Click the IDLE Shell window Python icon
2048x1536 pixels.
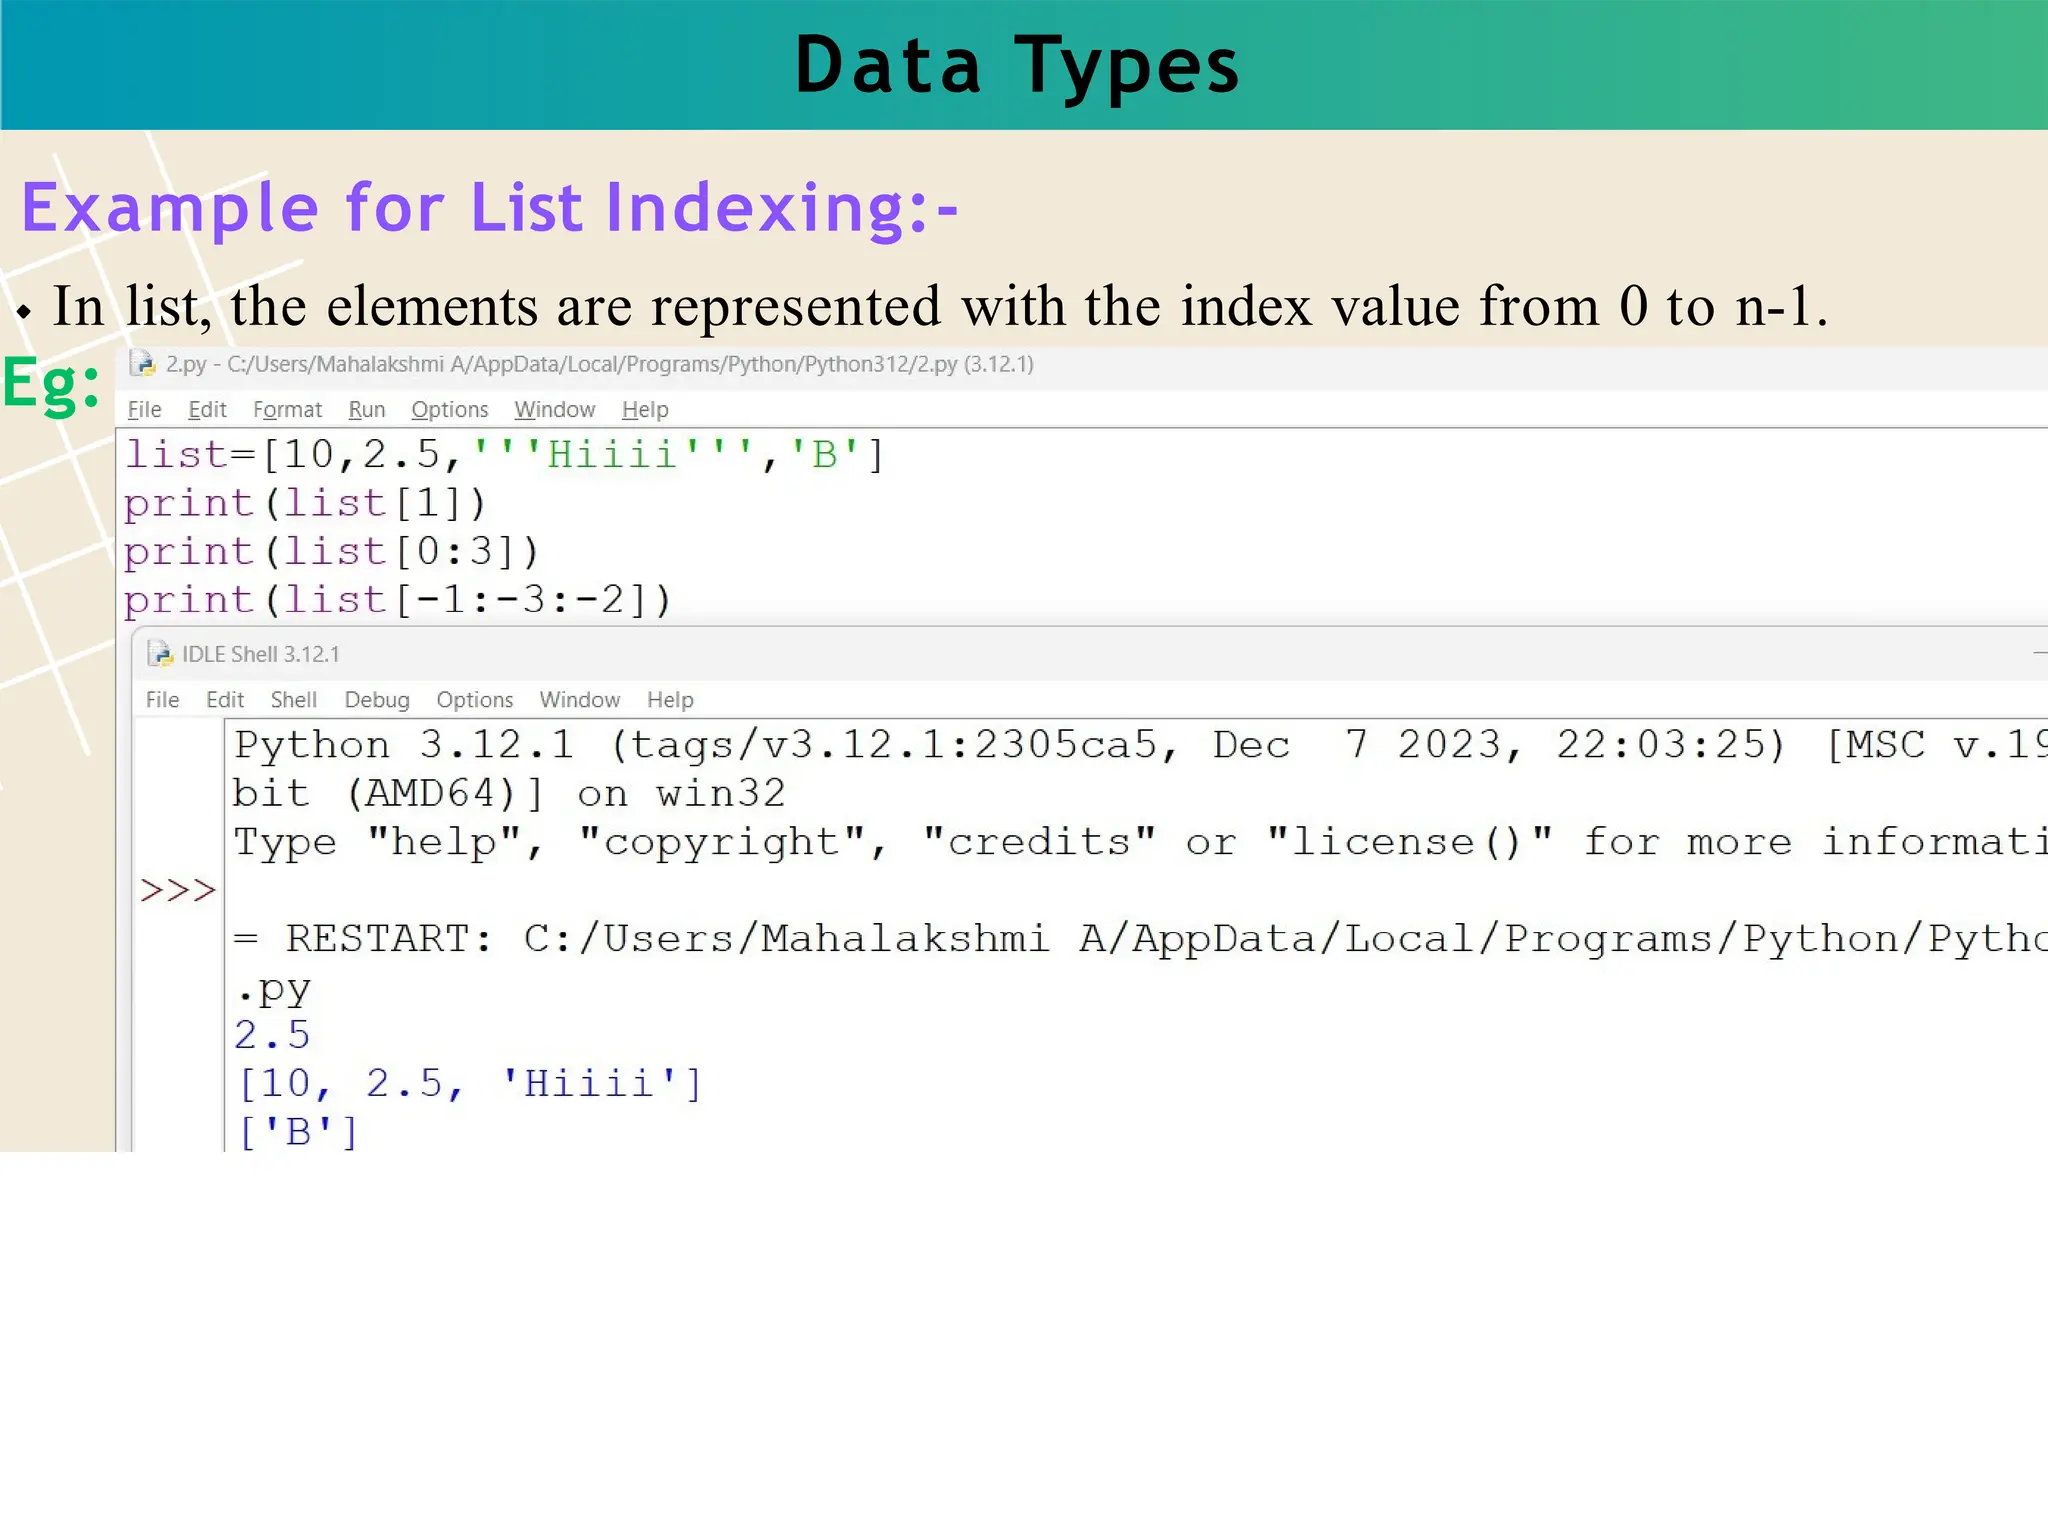pyautogui.click(x=160, y=654)
